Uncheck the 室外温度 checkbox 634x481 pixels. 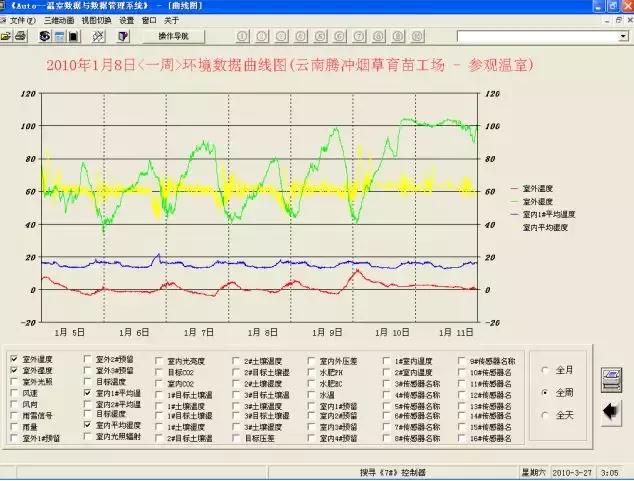point(14,359)
